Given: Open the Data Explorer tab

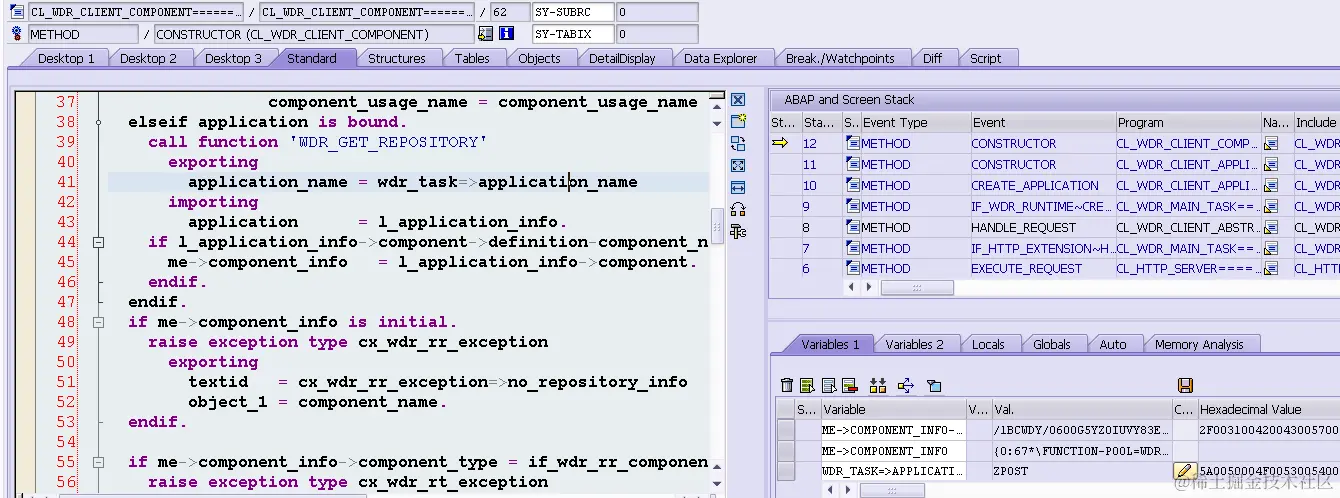Looking at the screenshot, I should 721,58.
